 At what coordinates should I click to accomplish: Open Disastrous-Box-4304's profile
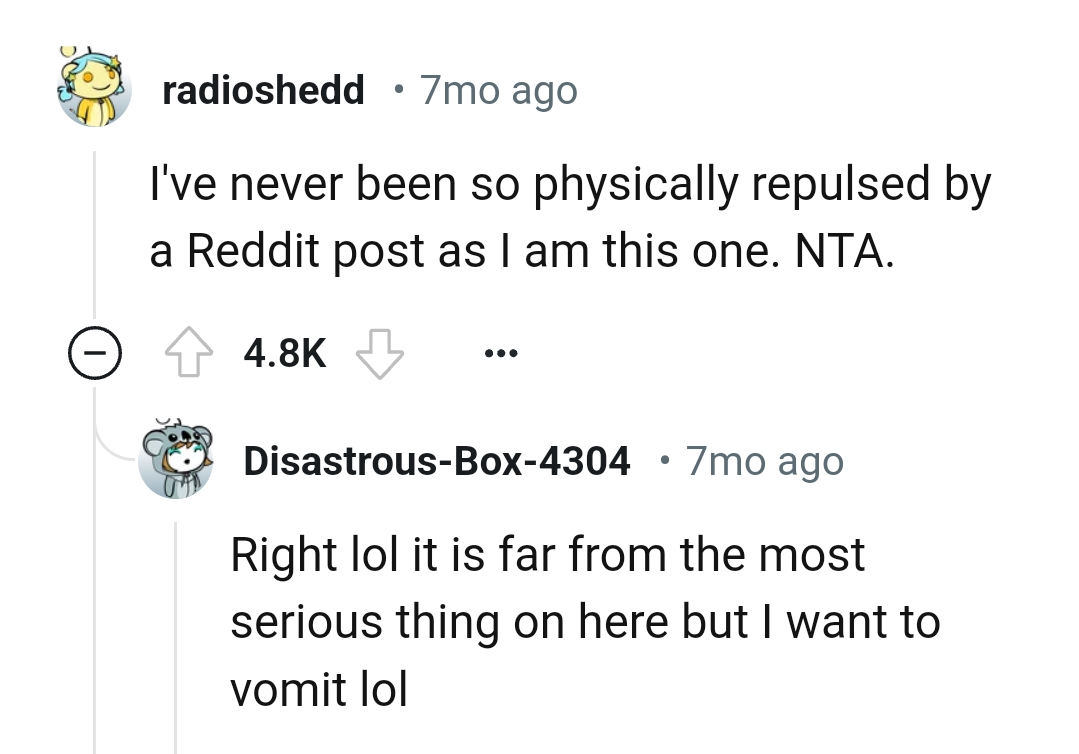[437, 460]
